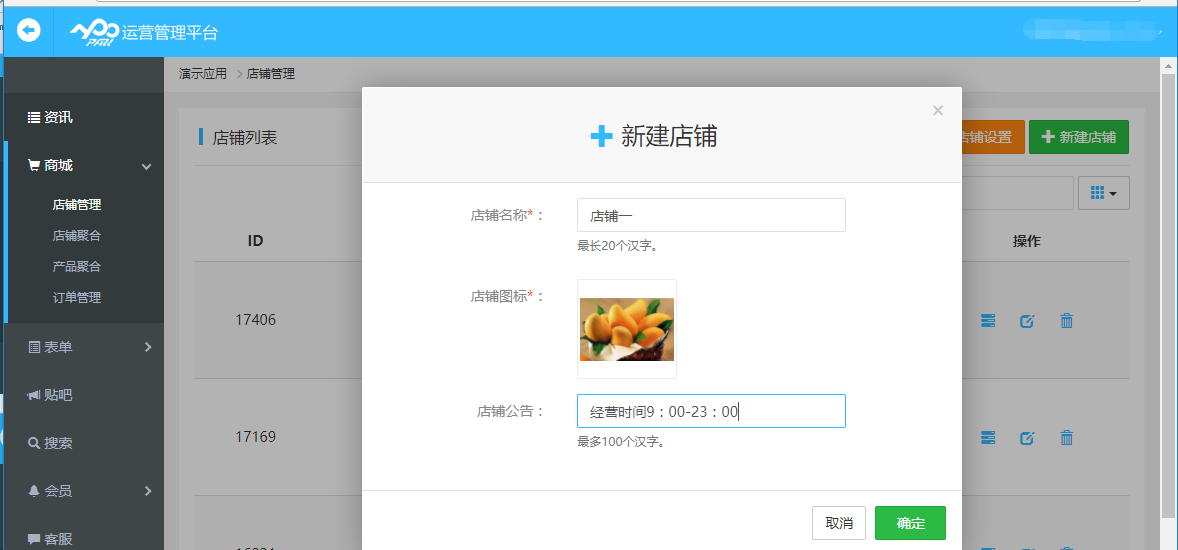
Task: Select 产品聚合 from the sidebar
Action: (77, 267)
